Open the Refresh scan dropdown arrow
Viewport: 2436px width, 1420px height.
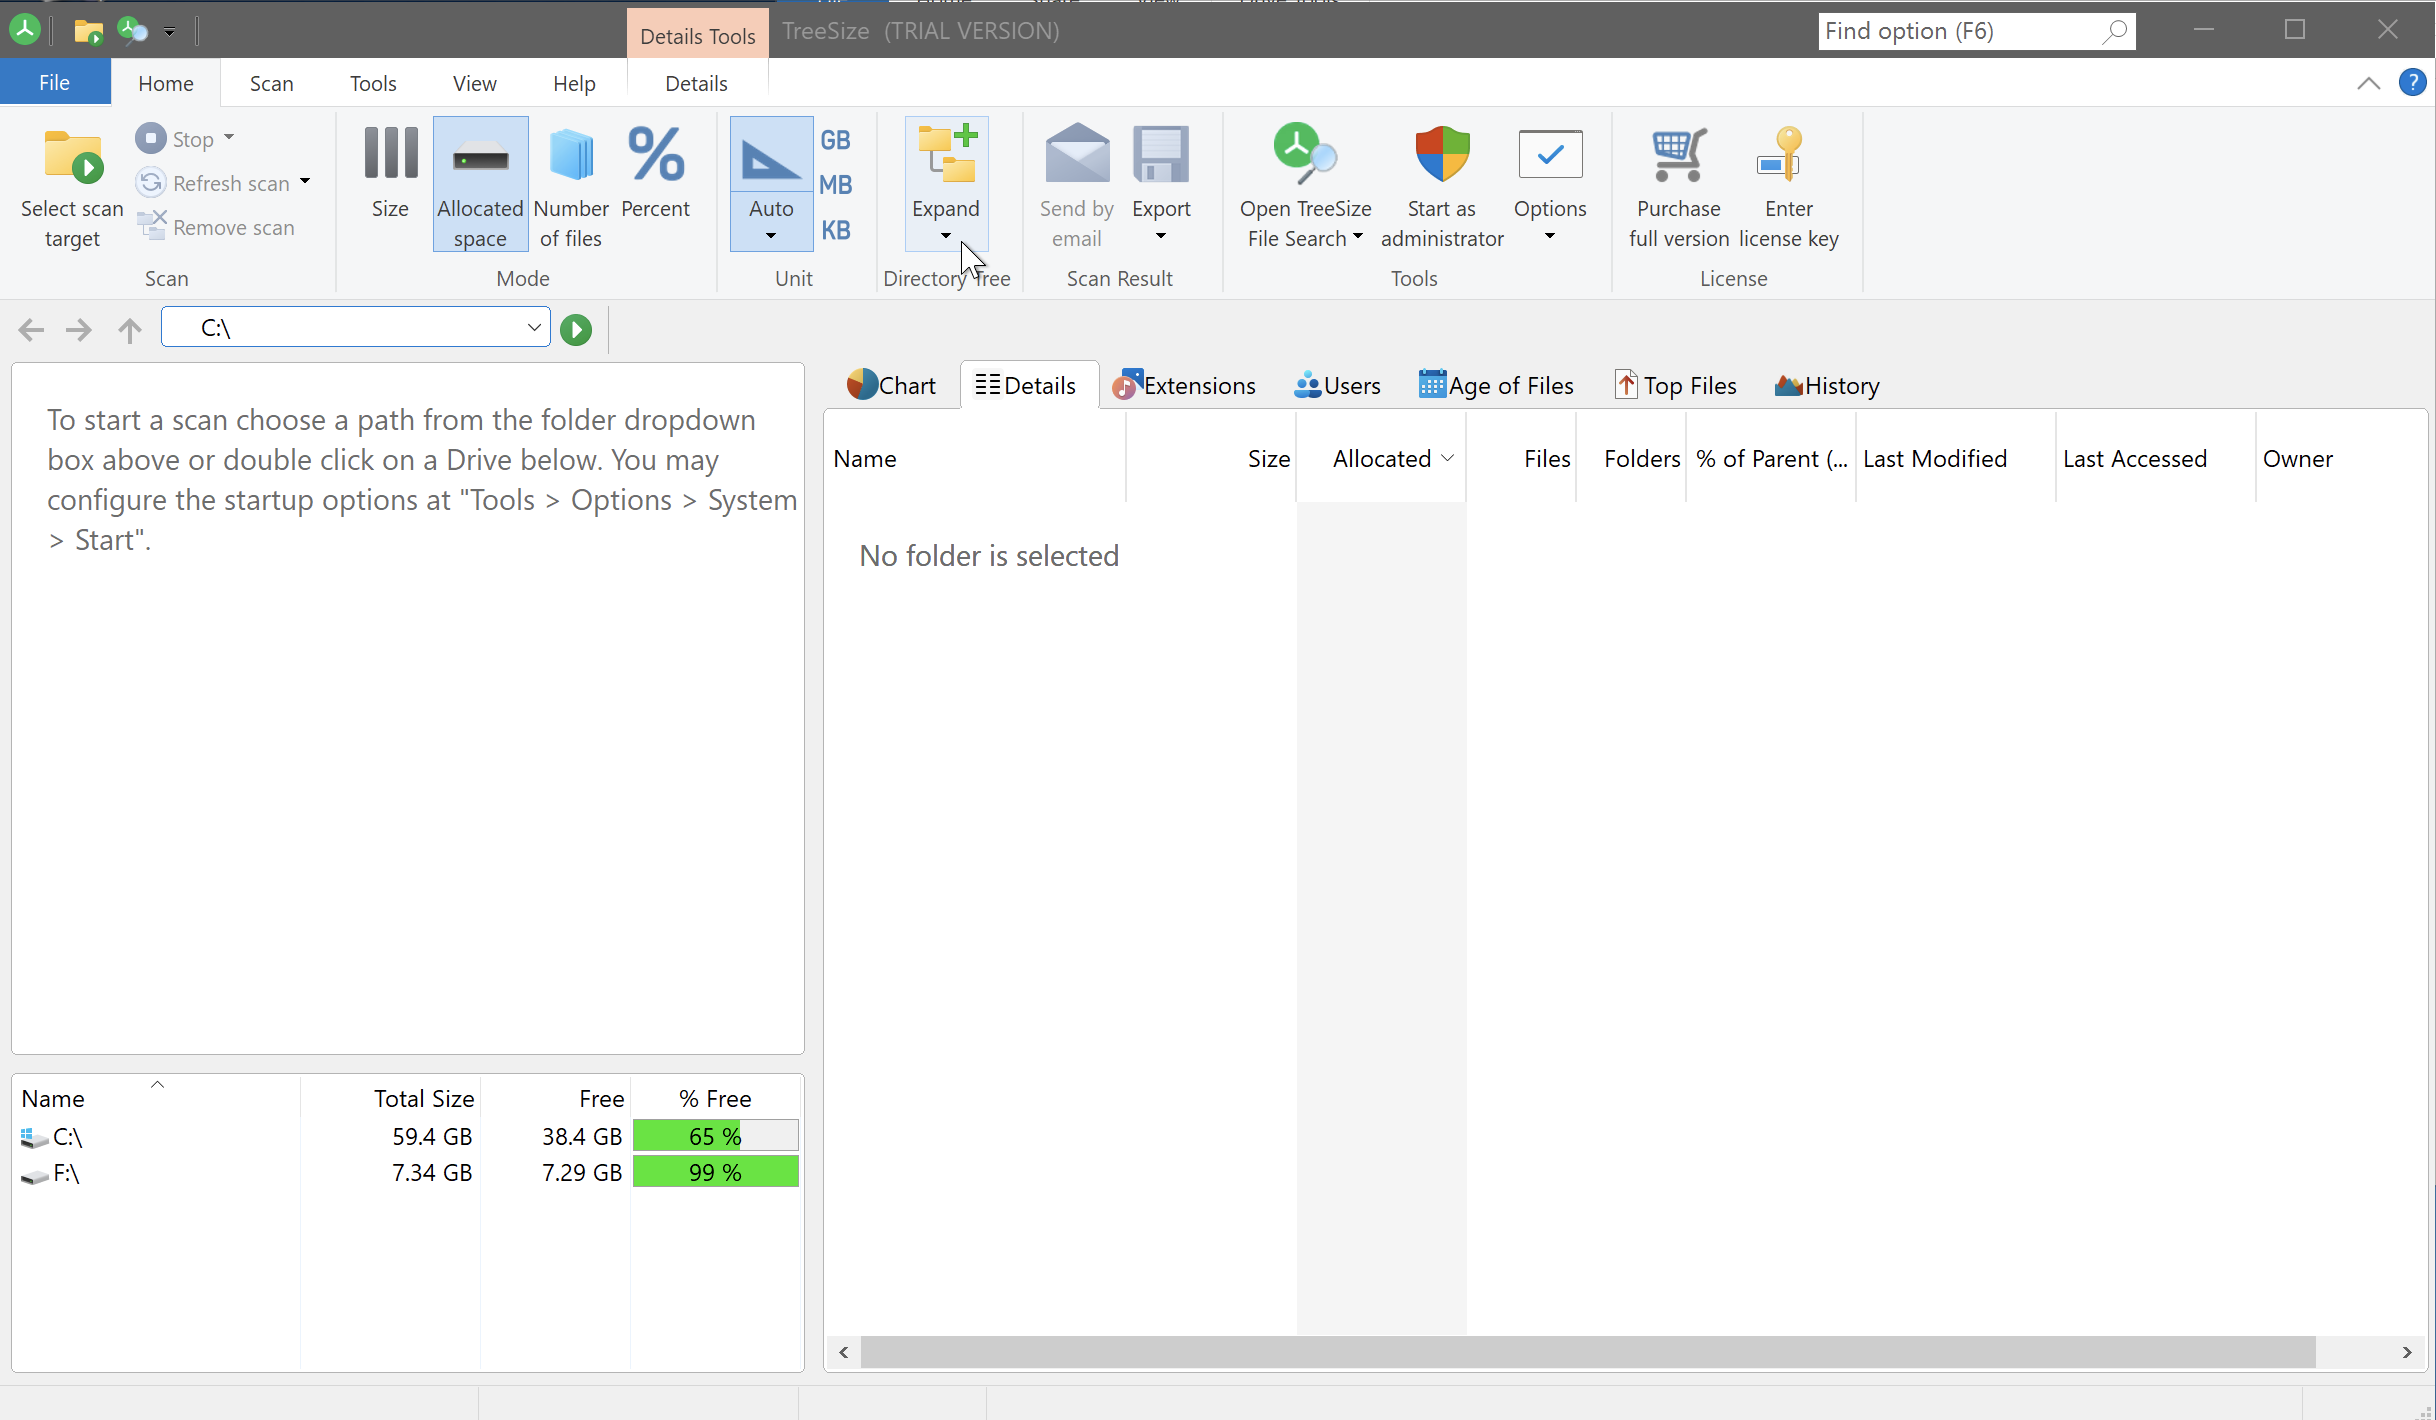[305, 182]
